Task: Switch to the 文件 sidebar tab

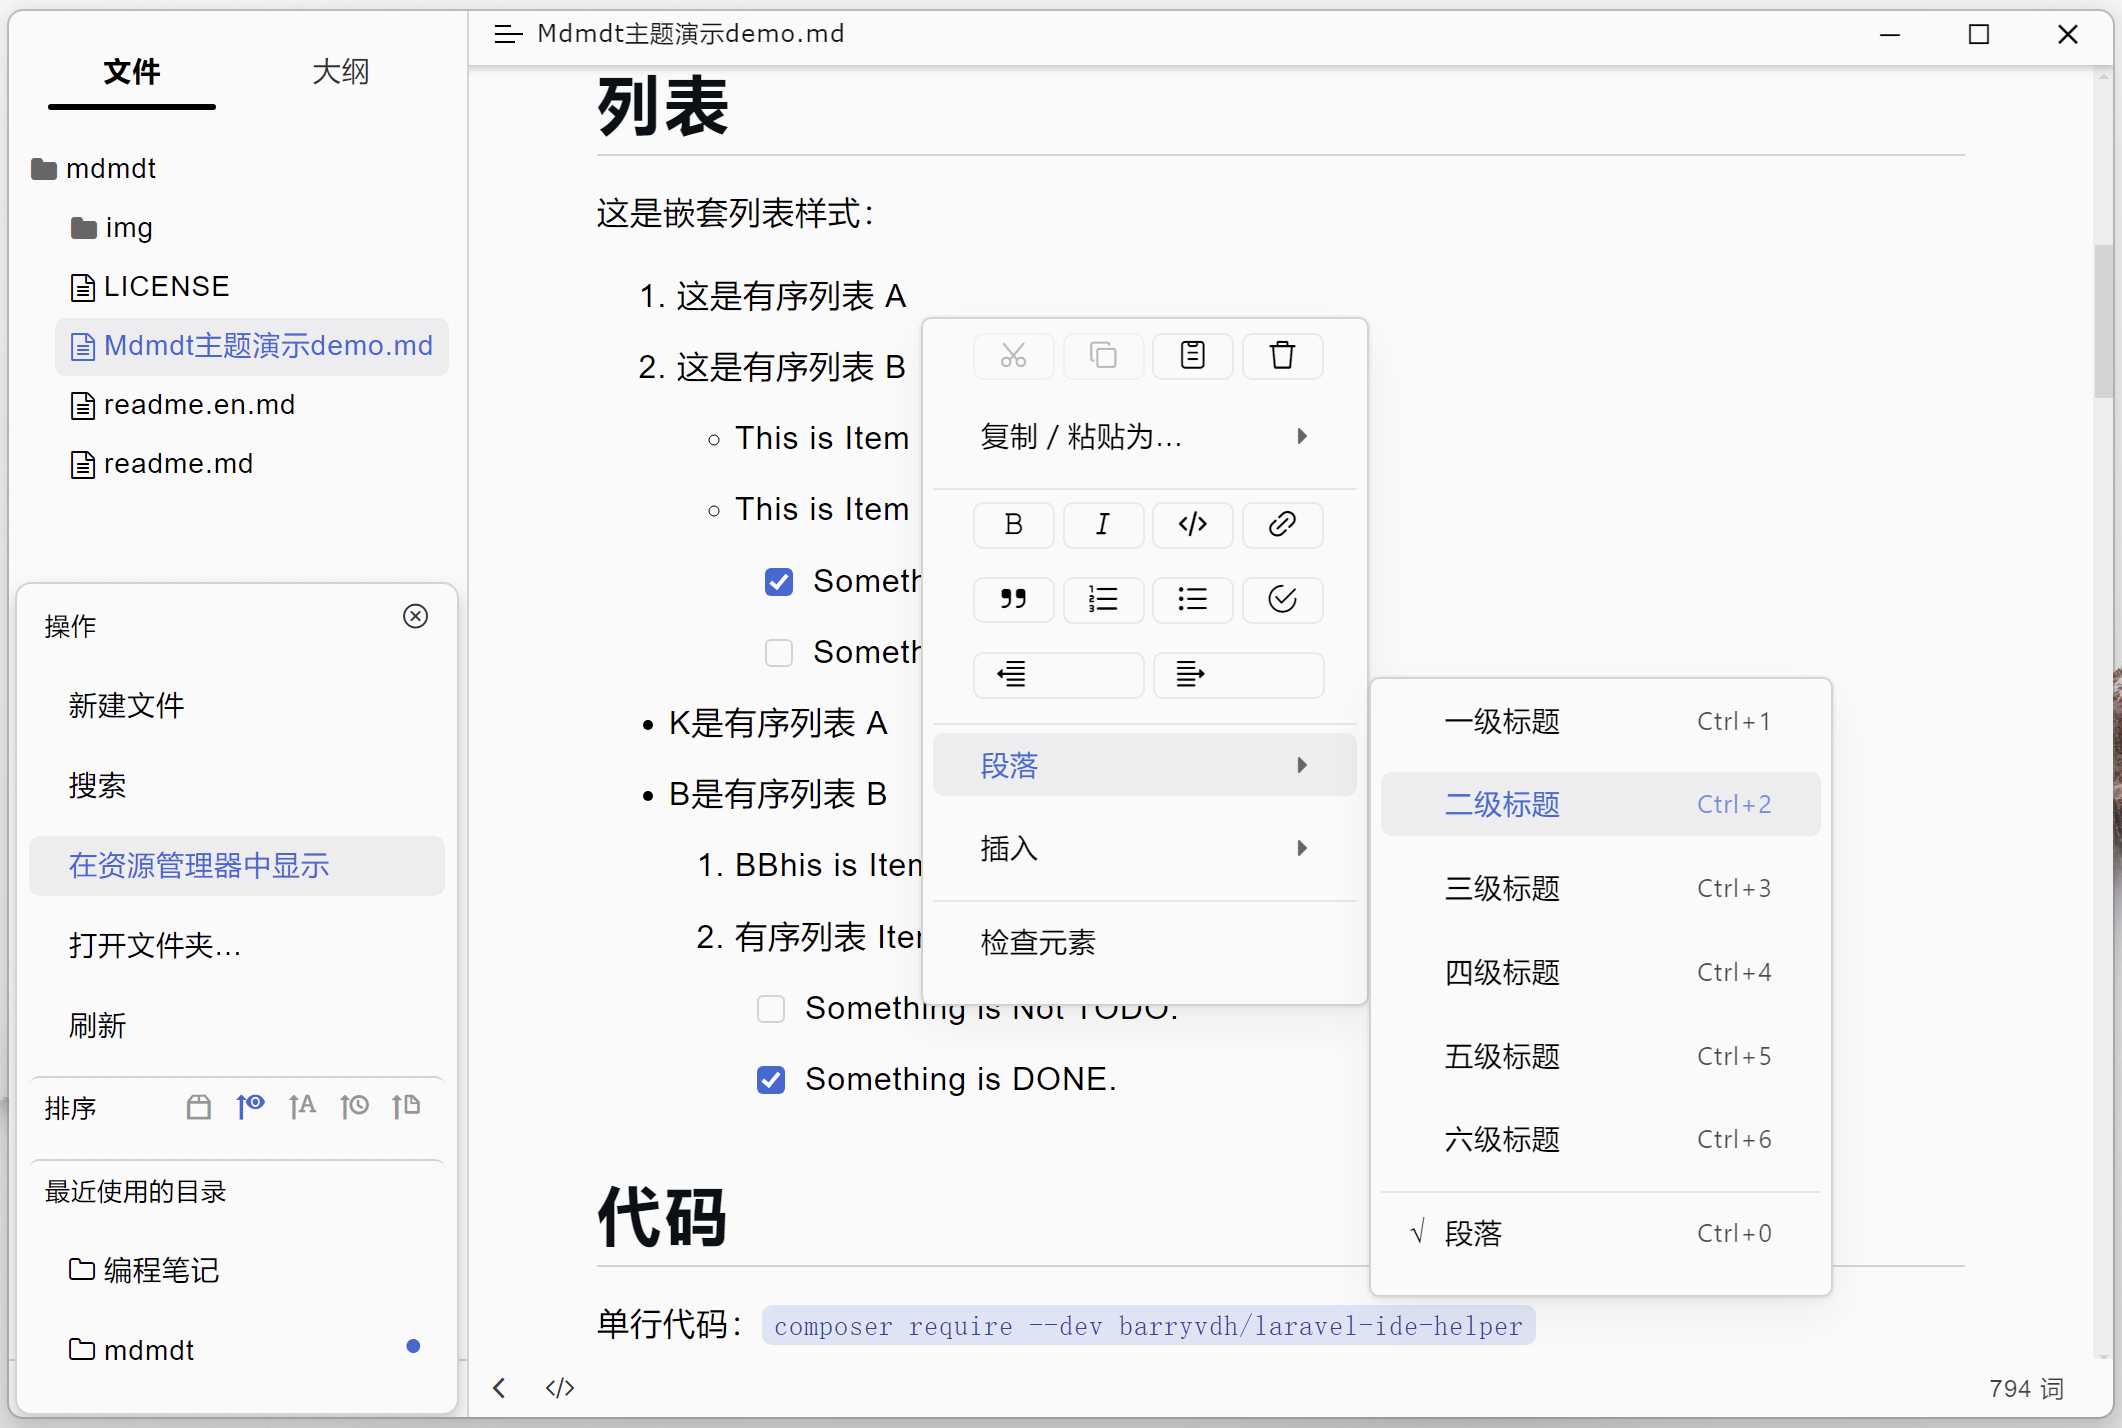Action: [132, 72]
